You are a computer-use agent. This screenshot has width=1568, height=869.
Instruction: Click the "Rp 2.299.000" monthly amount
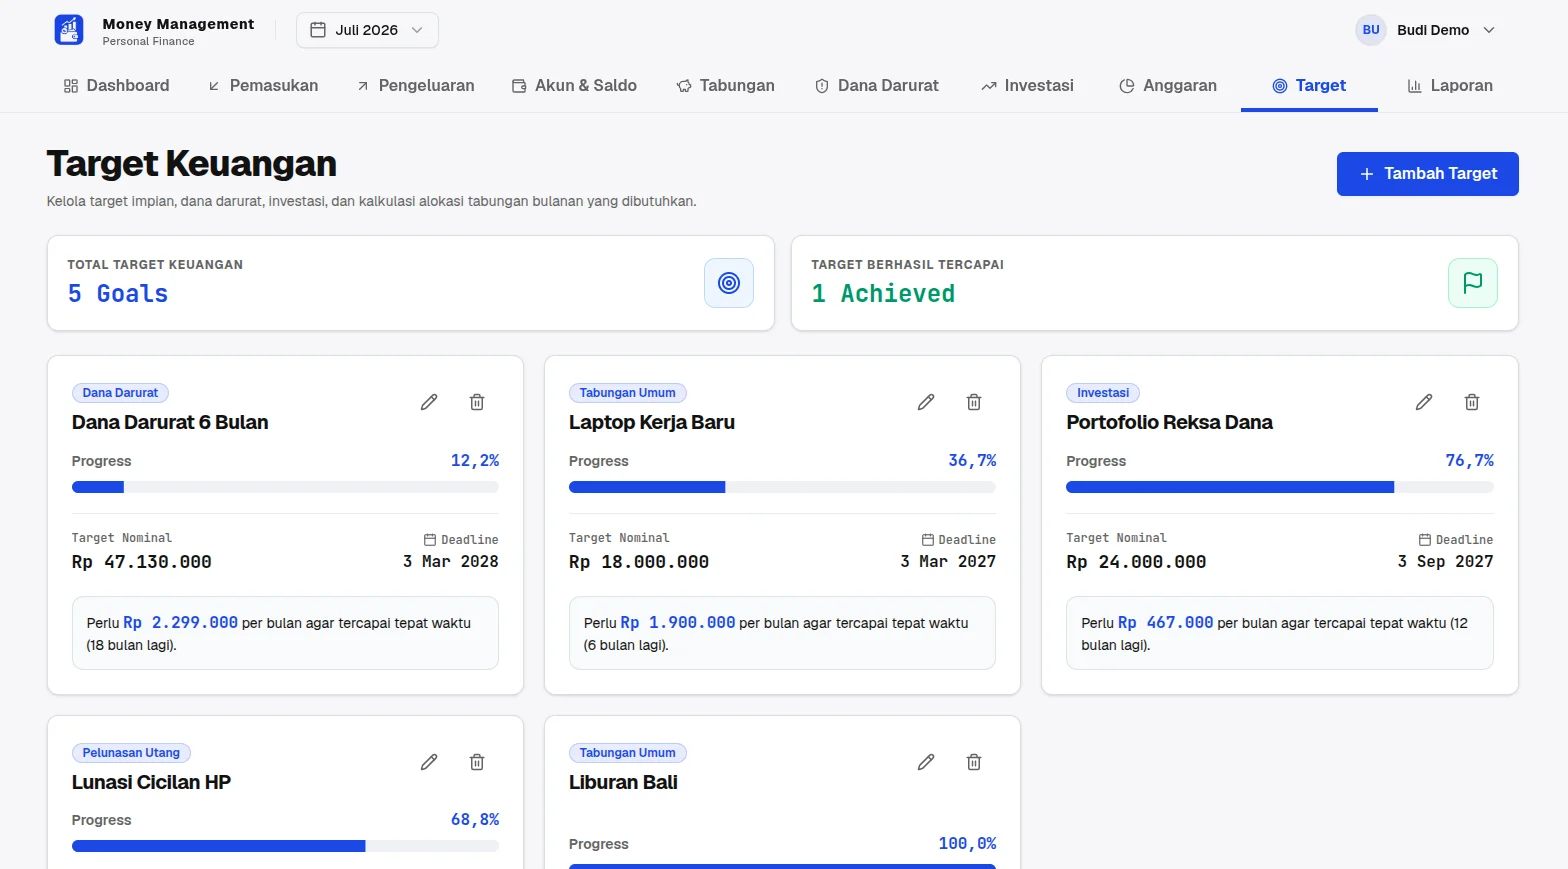(x=181, y=623)
